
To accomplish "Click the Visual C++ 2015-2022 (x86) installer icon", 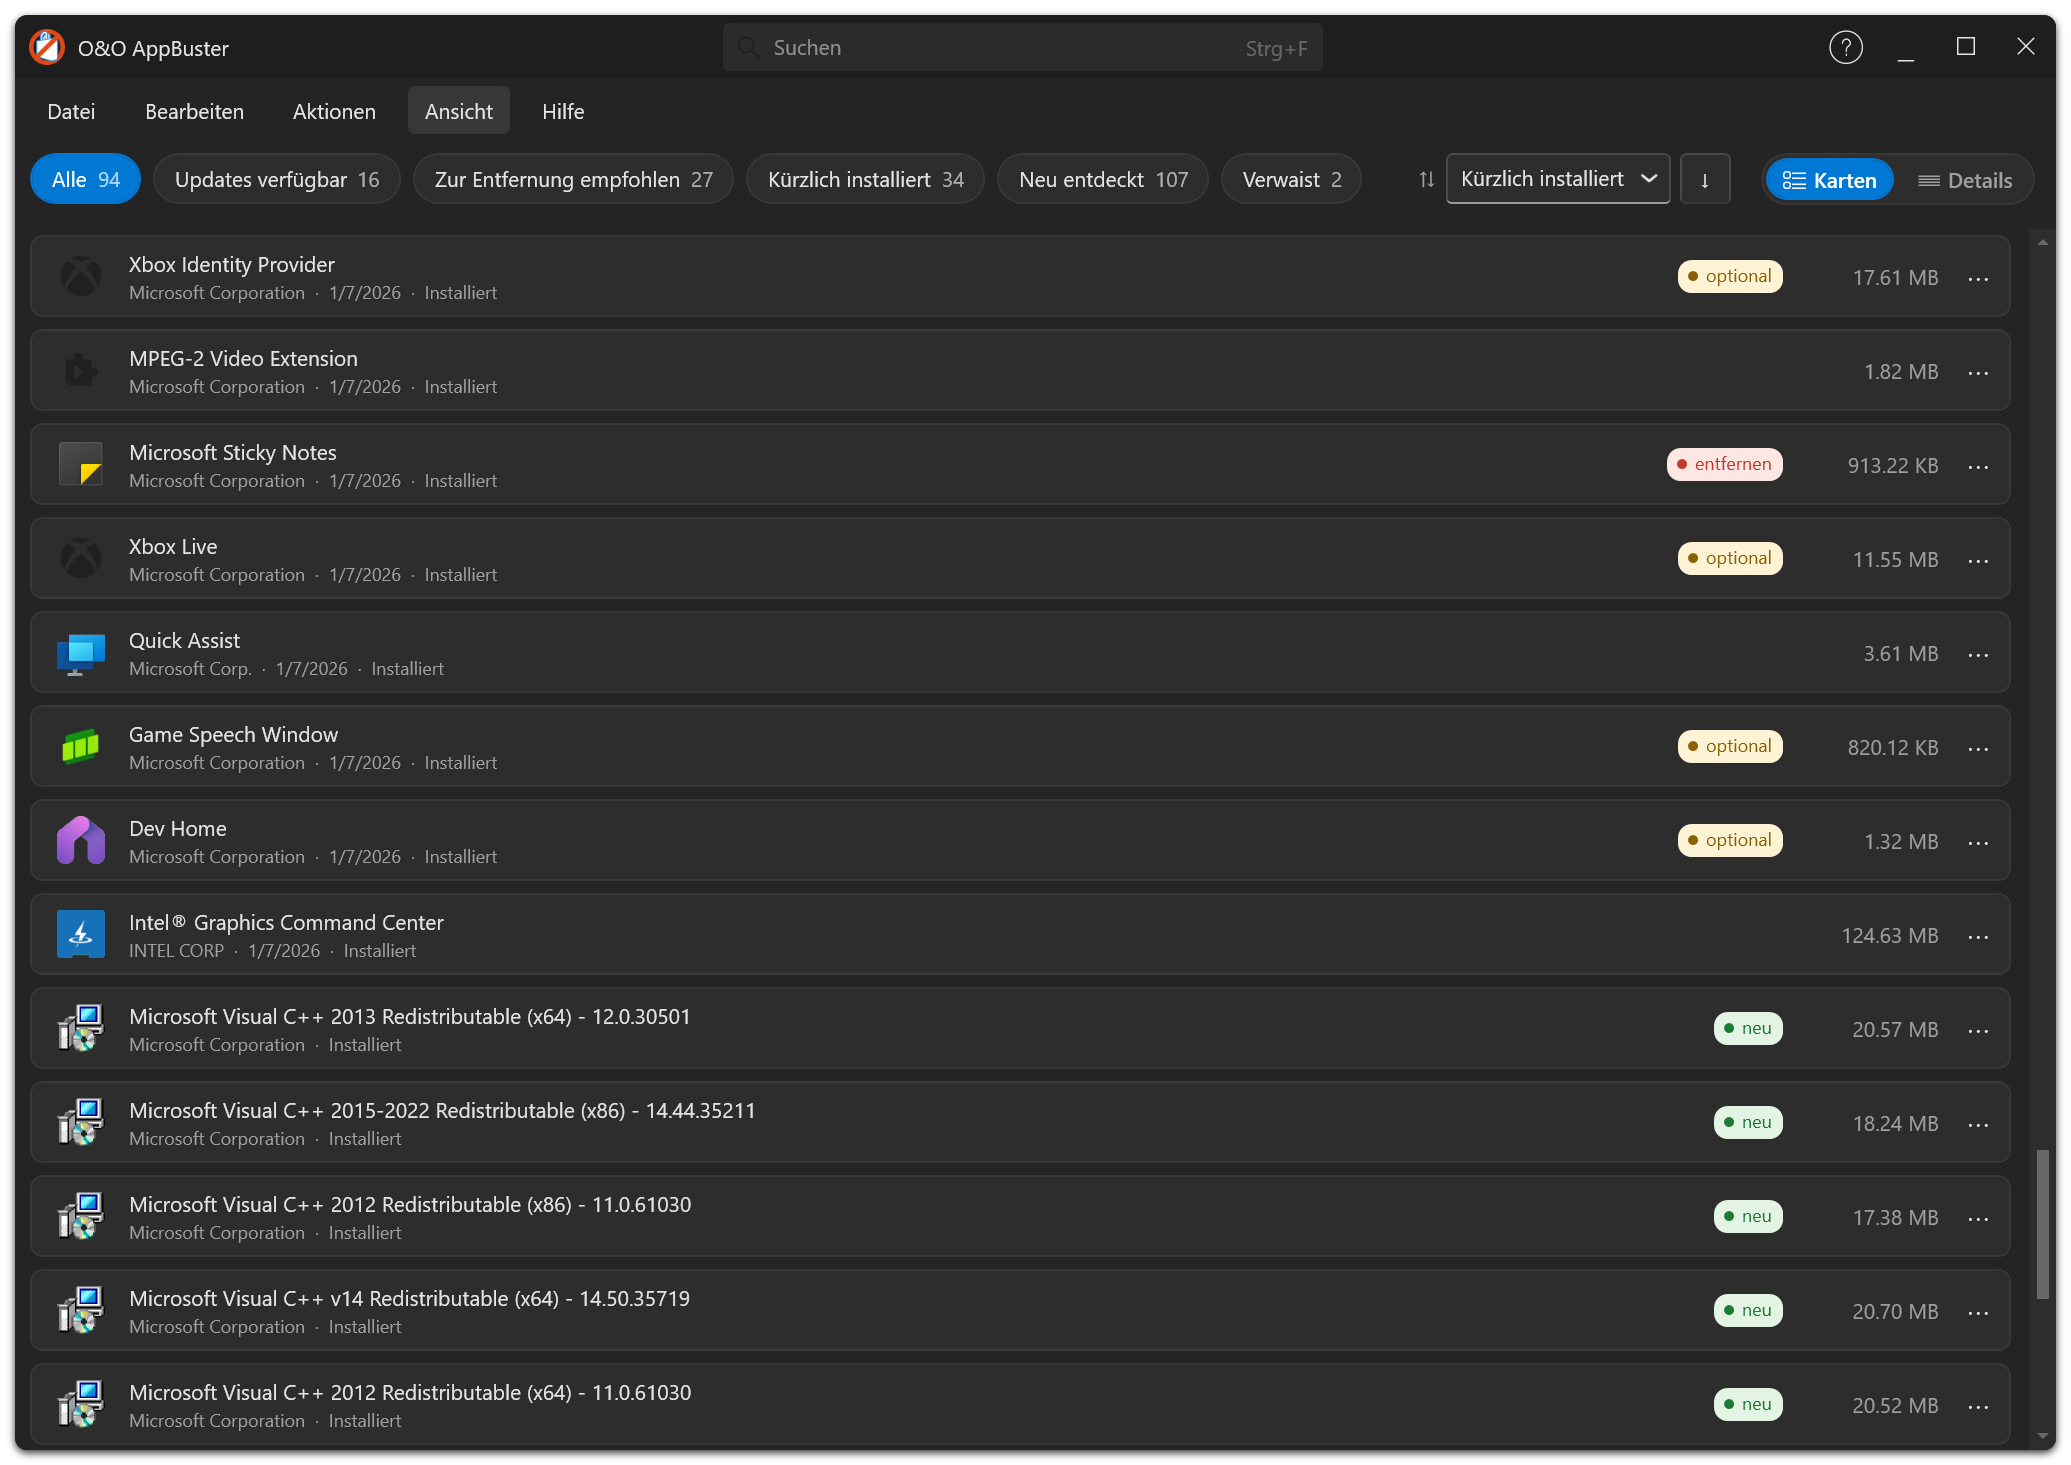I will (x=81, y=1123).
